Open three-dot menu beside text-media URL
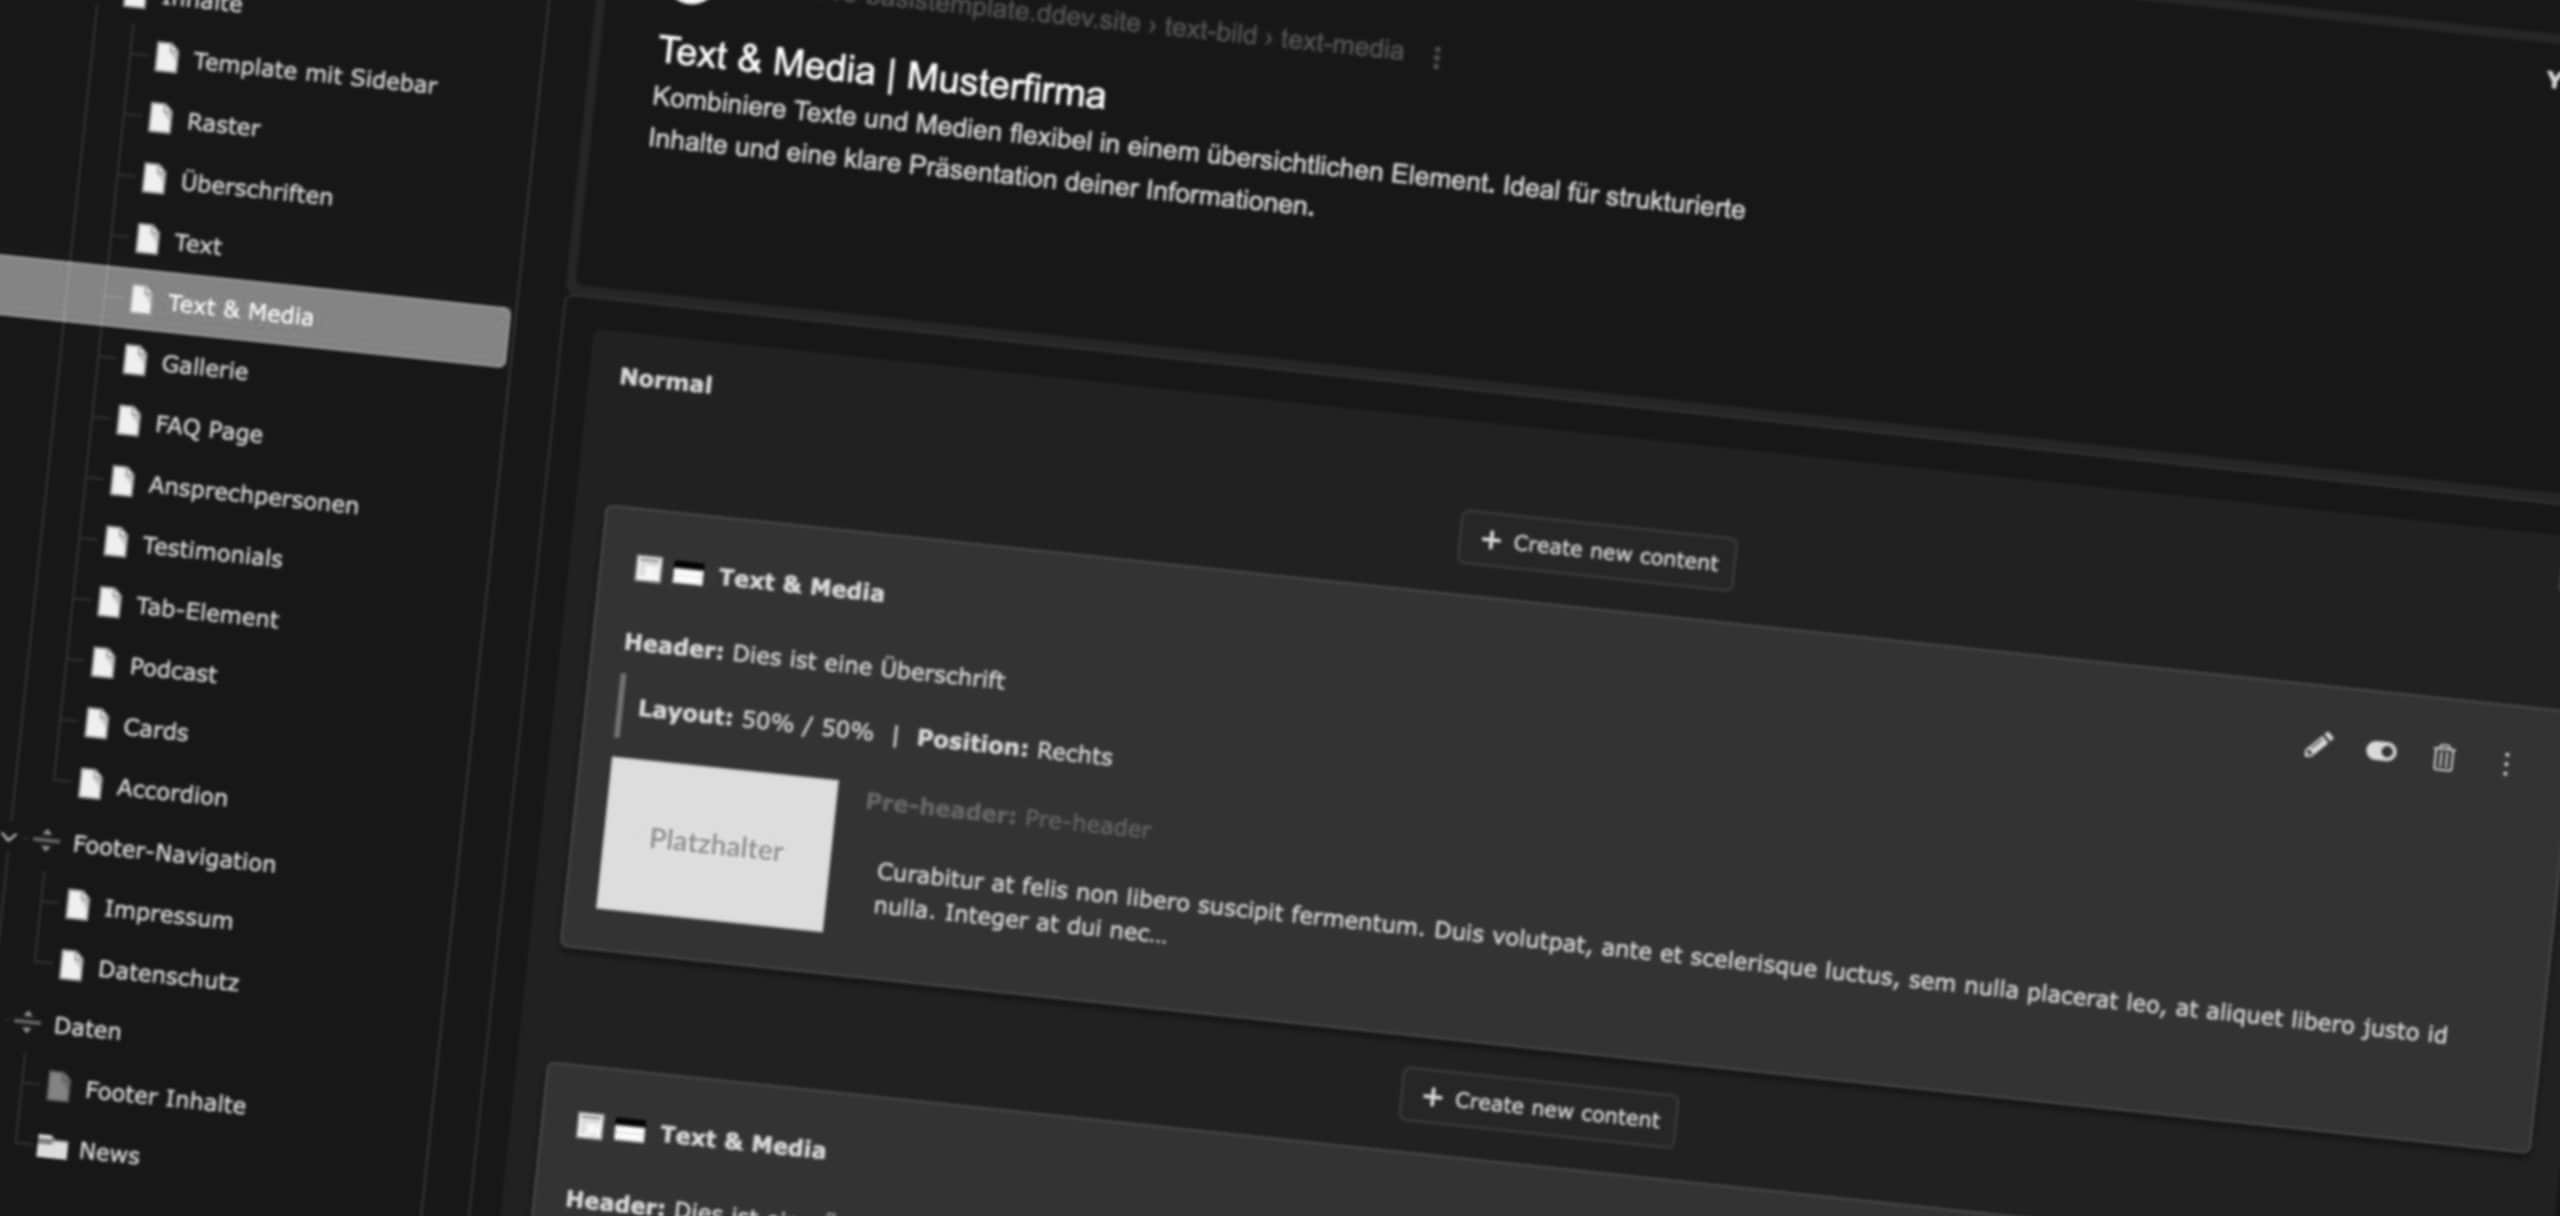2560x1216 pixels. pos(1437,58)
